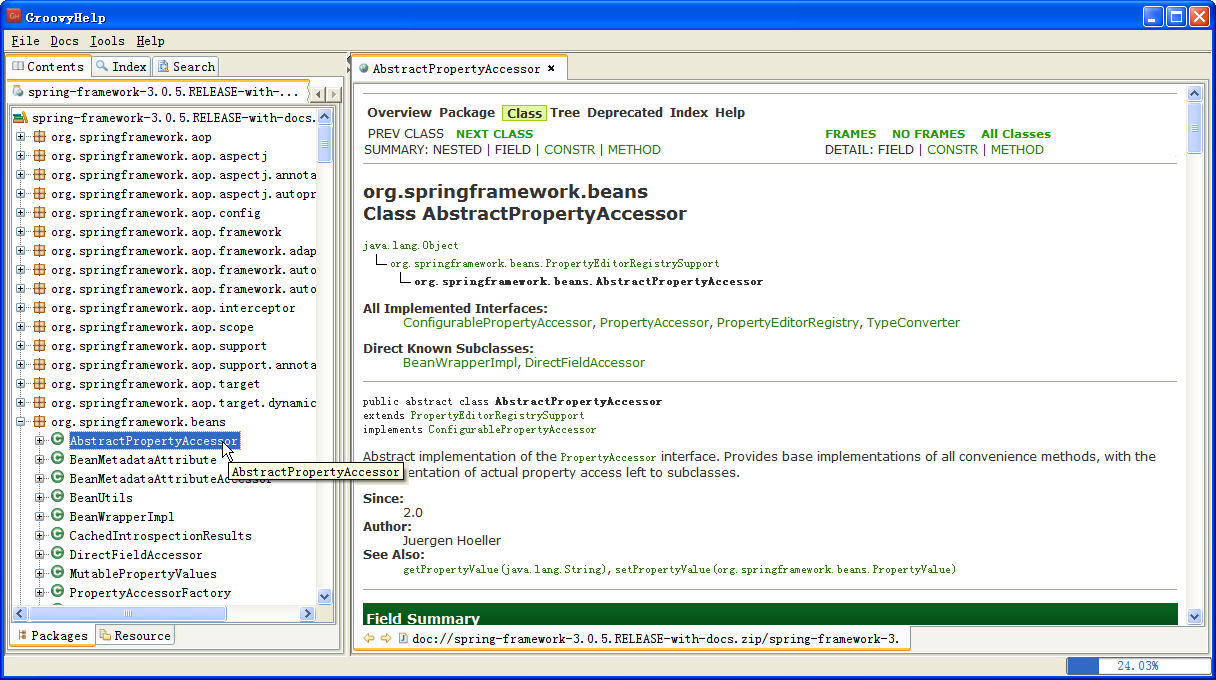
Task: Expand the org.springframework.aop.framework package node
Action: pos(21,232)
